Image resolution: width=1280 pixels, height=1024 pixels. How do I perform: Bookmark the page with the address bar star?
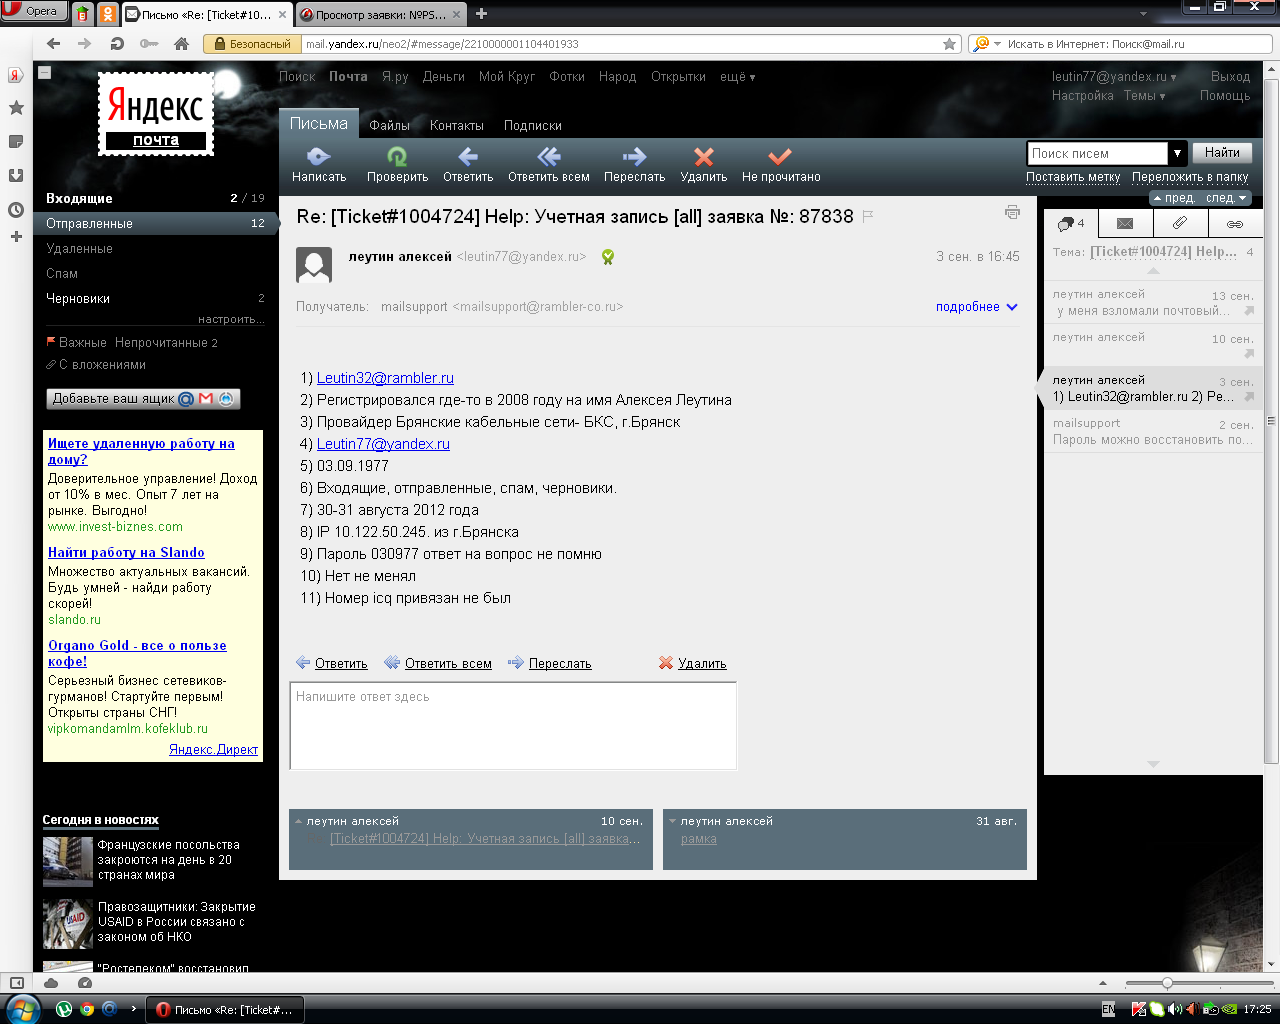point(949,44)
